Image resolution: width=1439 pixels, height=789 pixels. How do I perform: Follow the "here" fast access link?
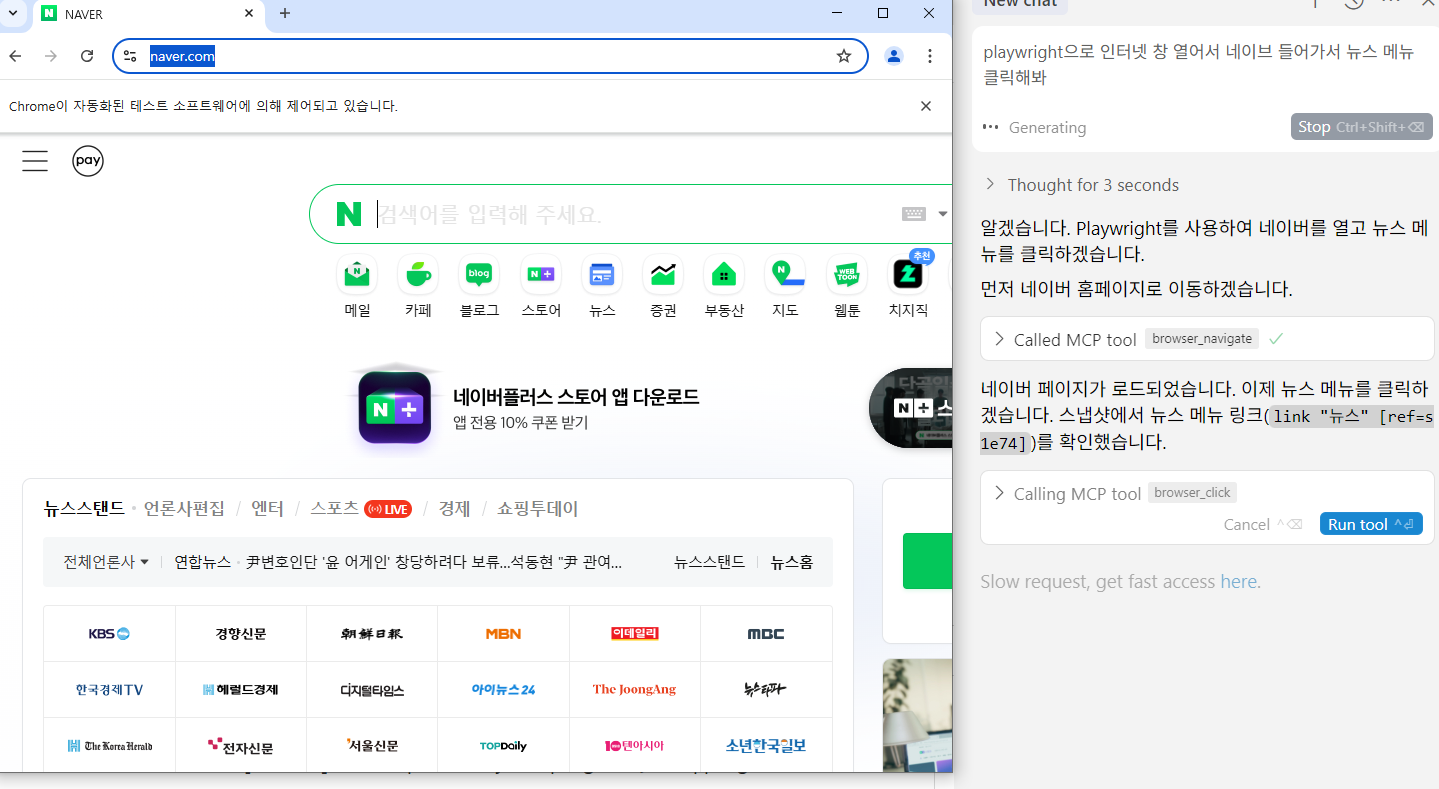click(1239, 582)
